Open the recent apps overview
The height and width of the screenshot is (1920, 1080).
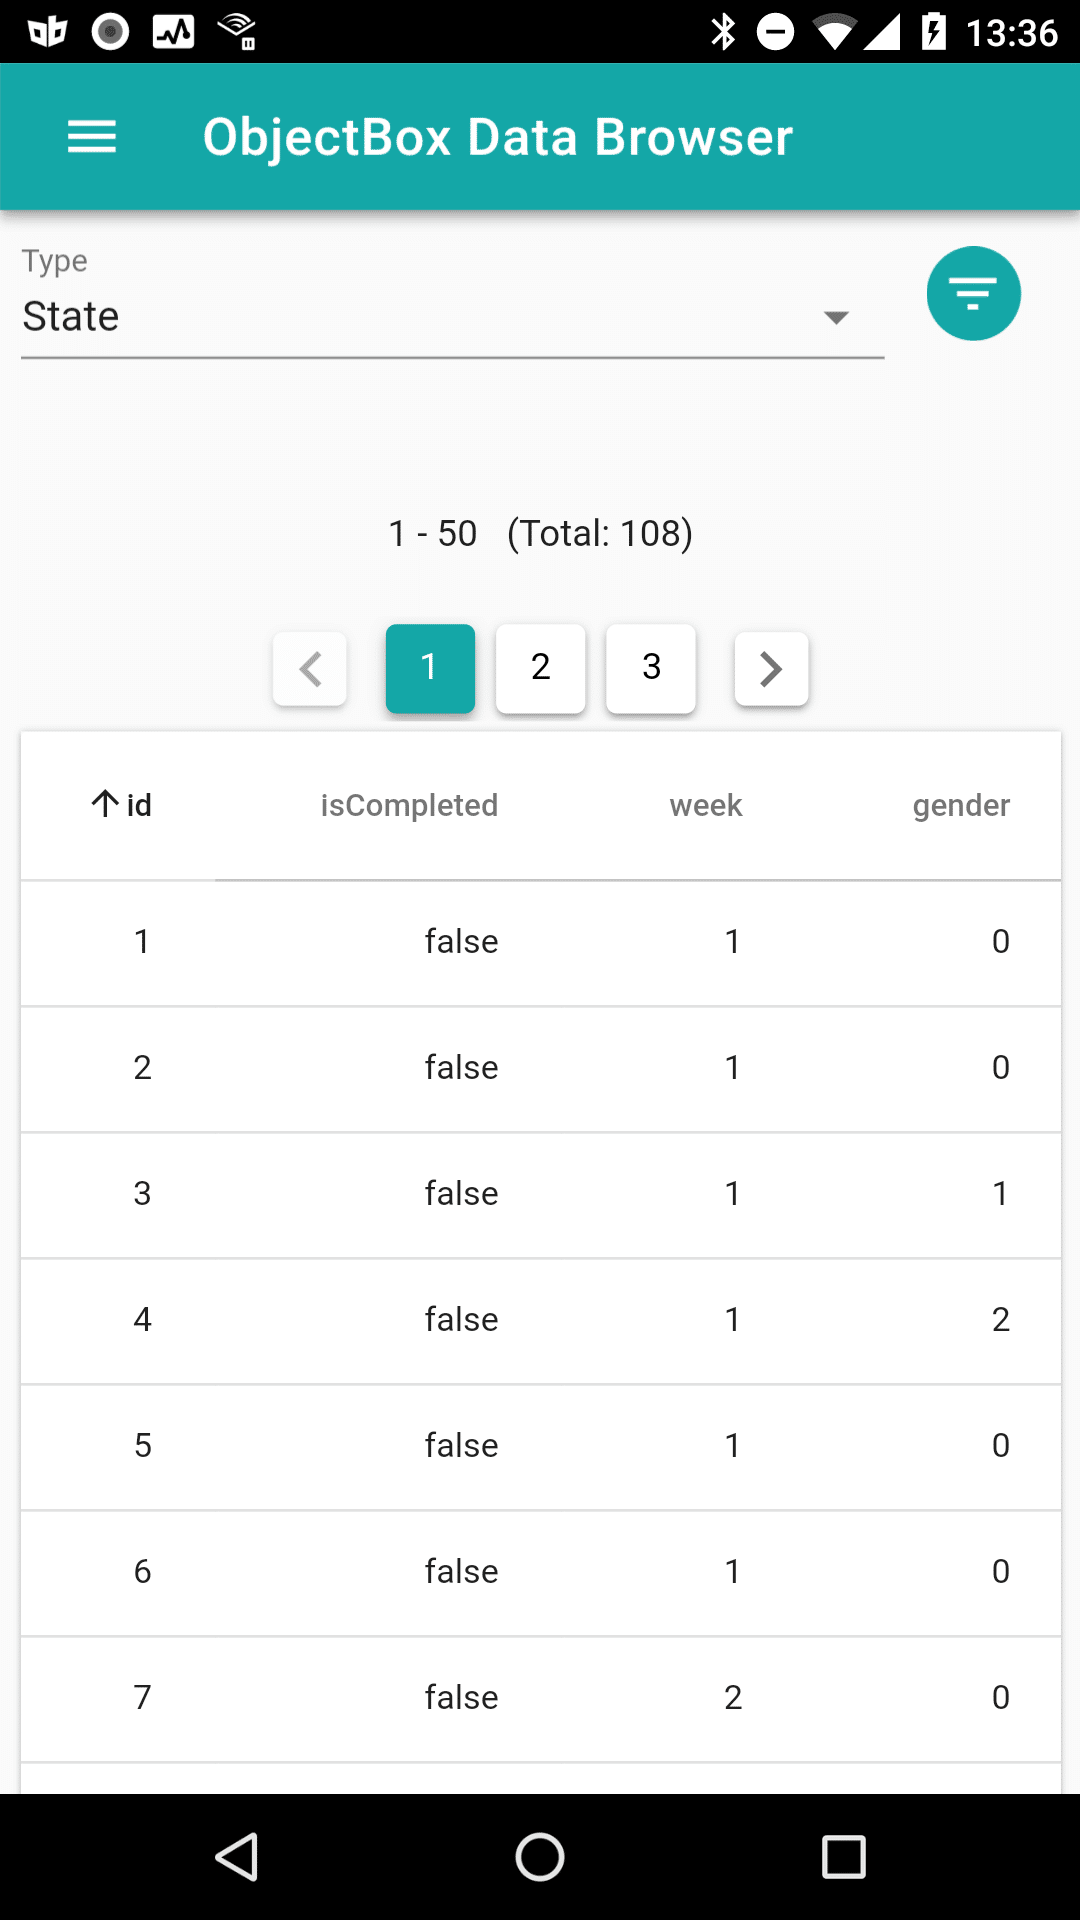click(843, 1857)
